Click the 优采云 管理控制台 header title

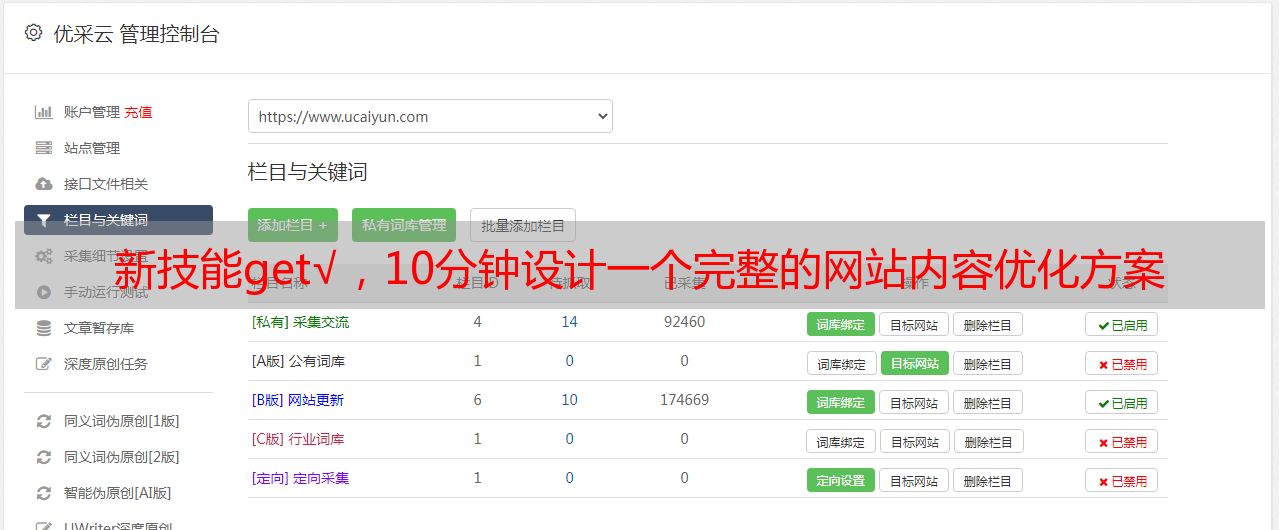pyautogui.click(x=136, y=34)
